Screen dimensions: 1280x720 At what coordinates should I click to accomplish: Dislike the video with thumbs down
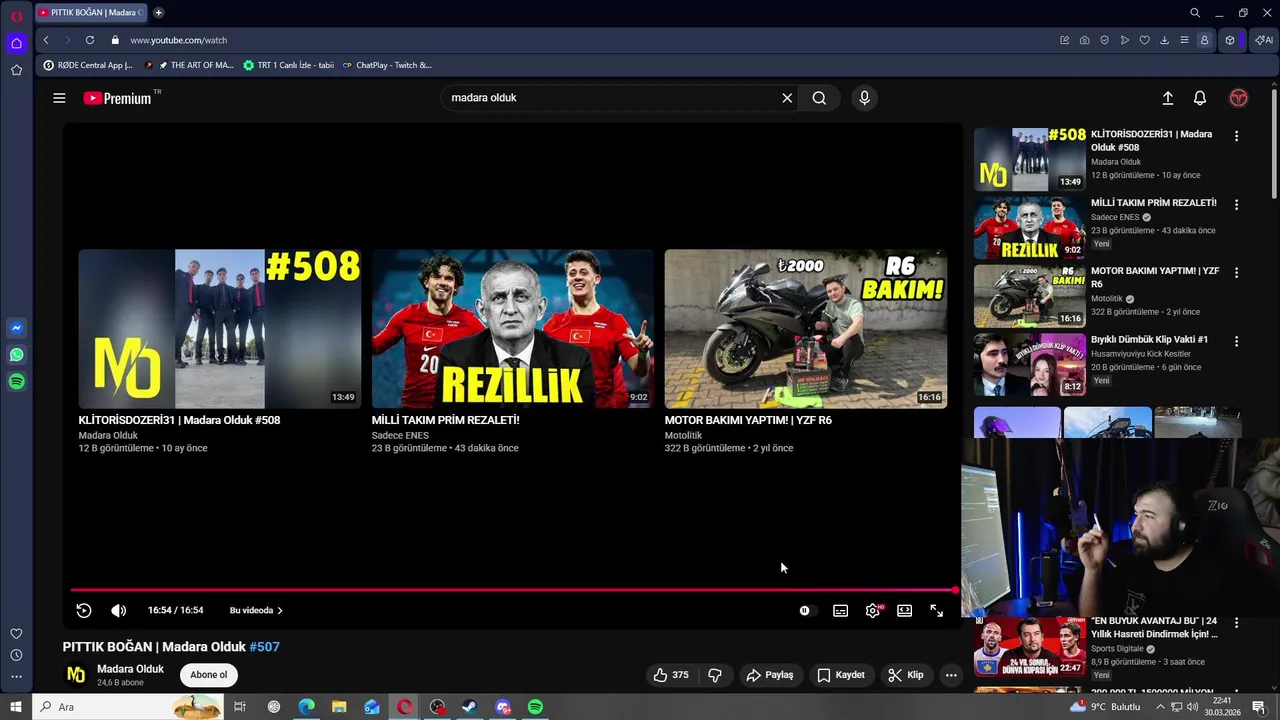[x=715, y=675]
